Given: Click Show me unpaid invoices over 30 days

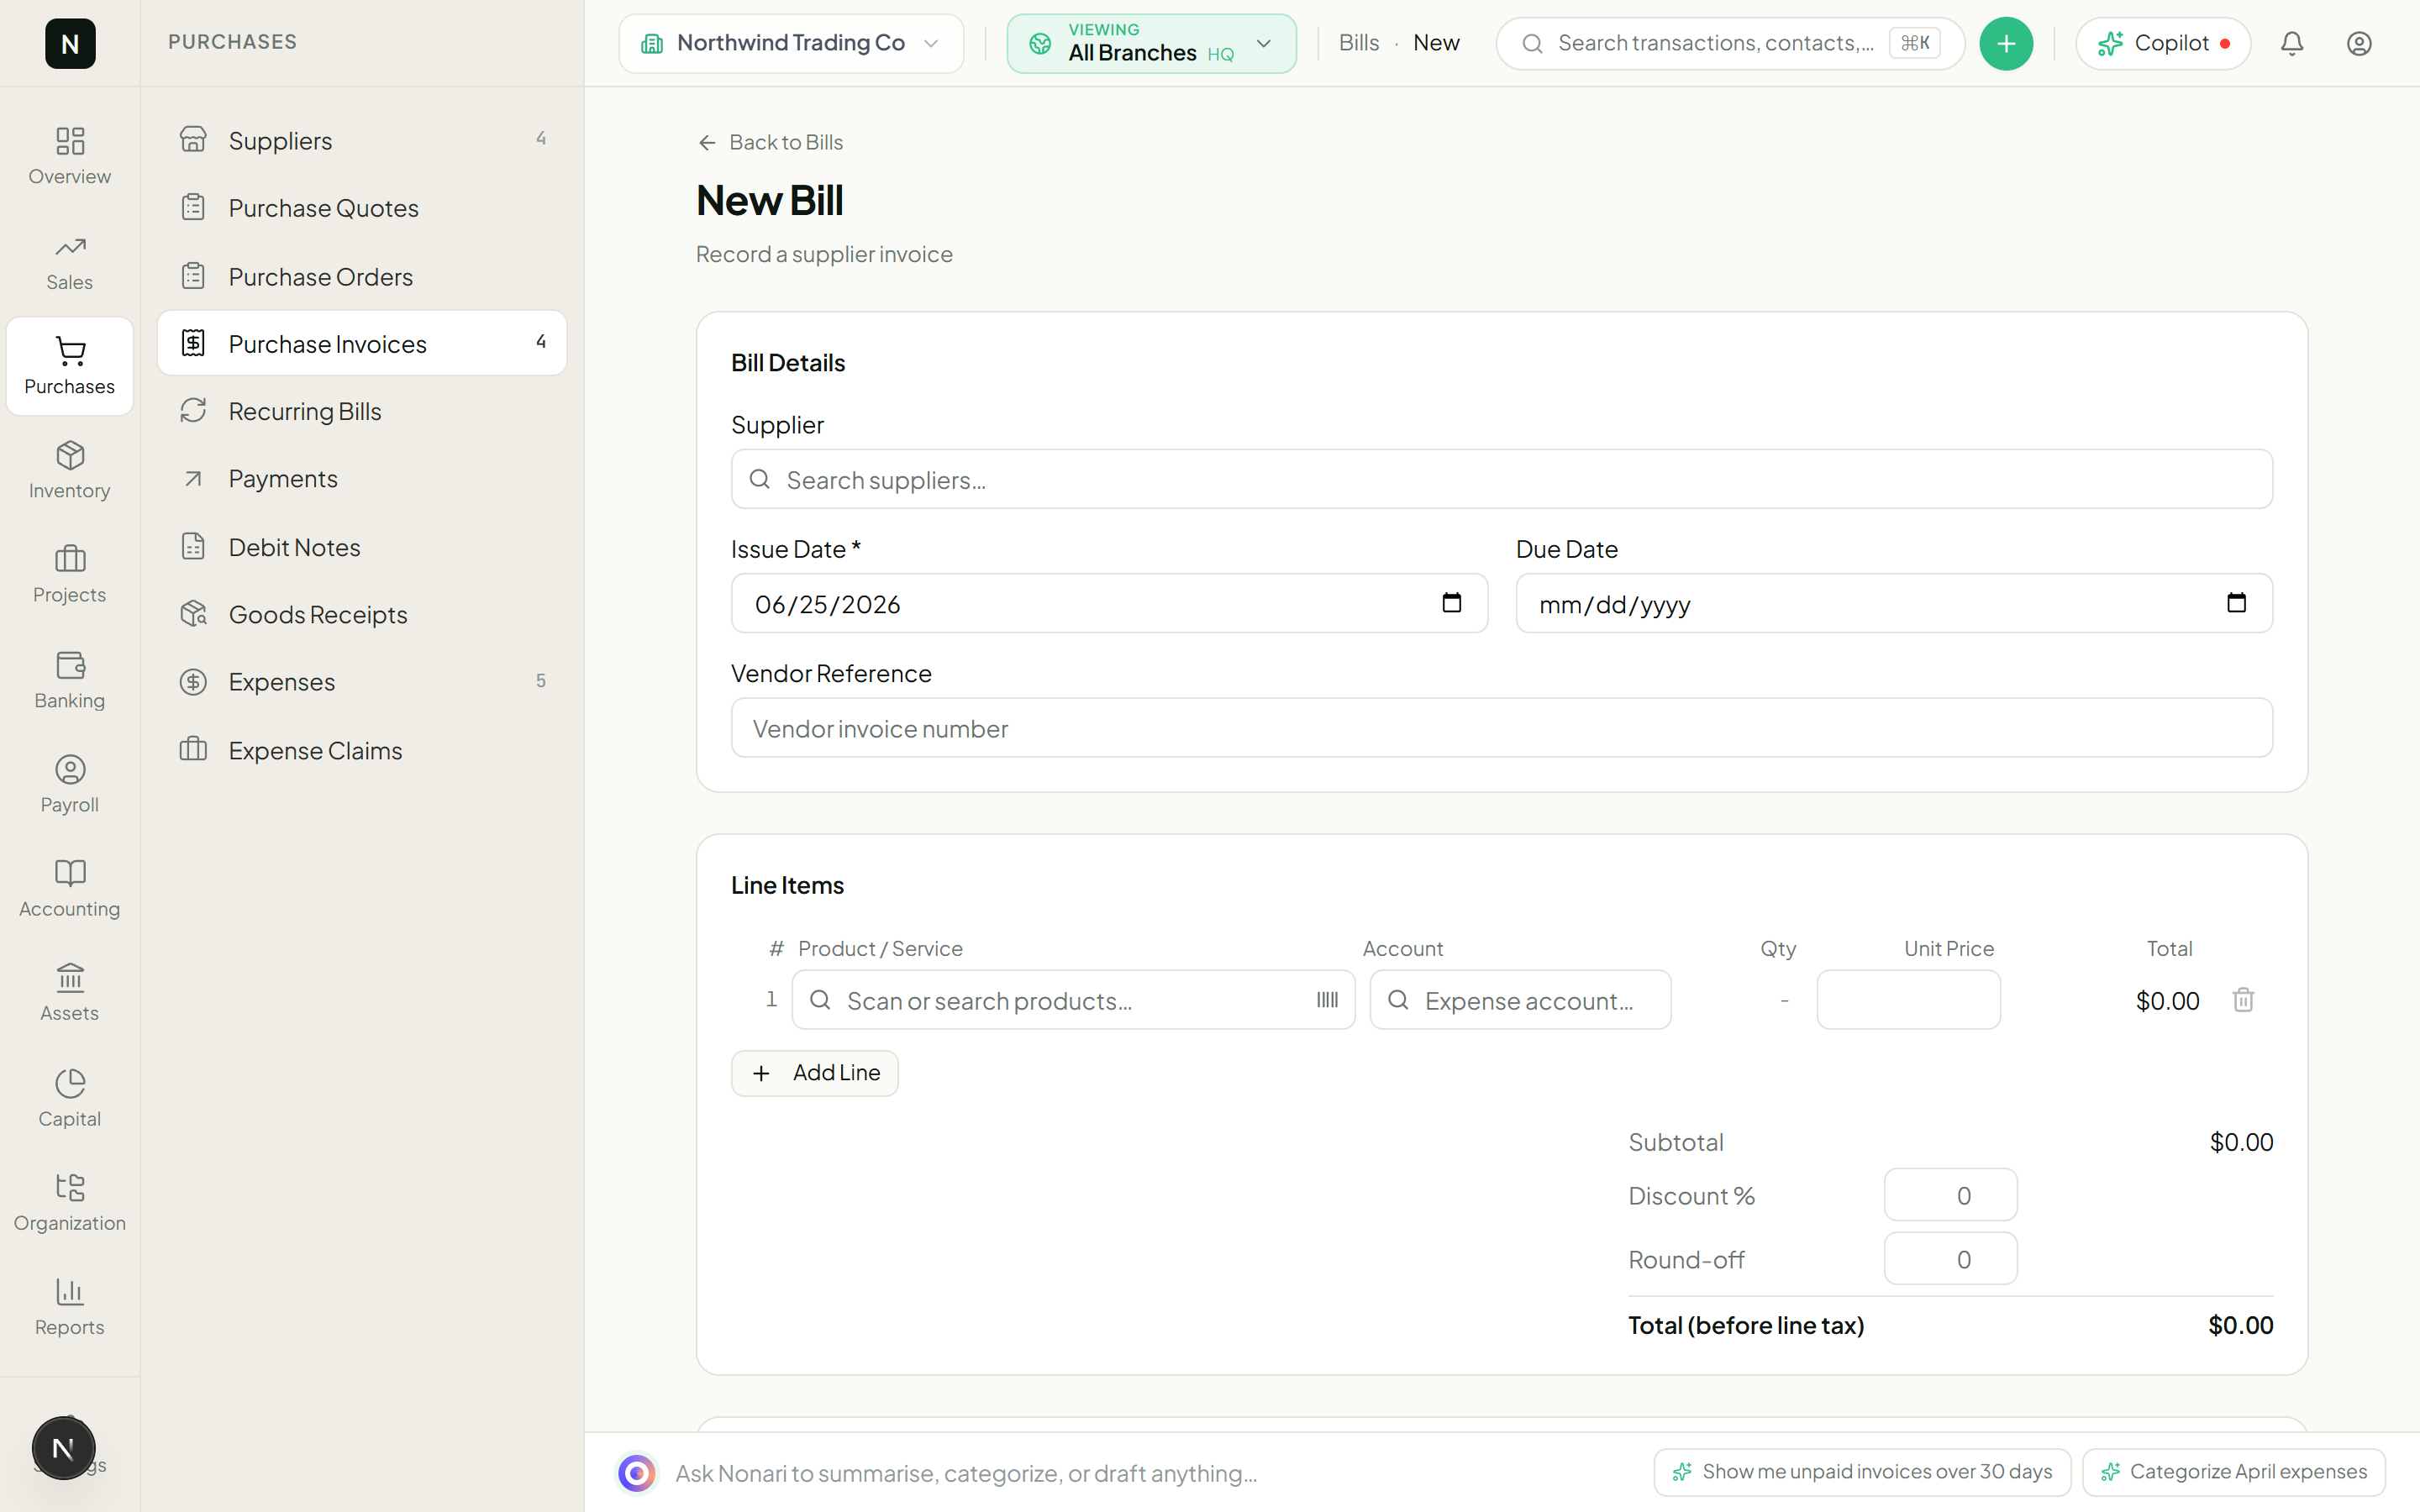Looking at the screenshot, I should coord(1862,1472).
